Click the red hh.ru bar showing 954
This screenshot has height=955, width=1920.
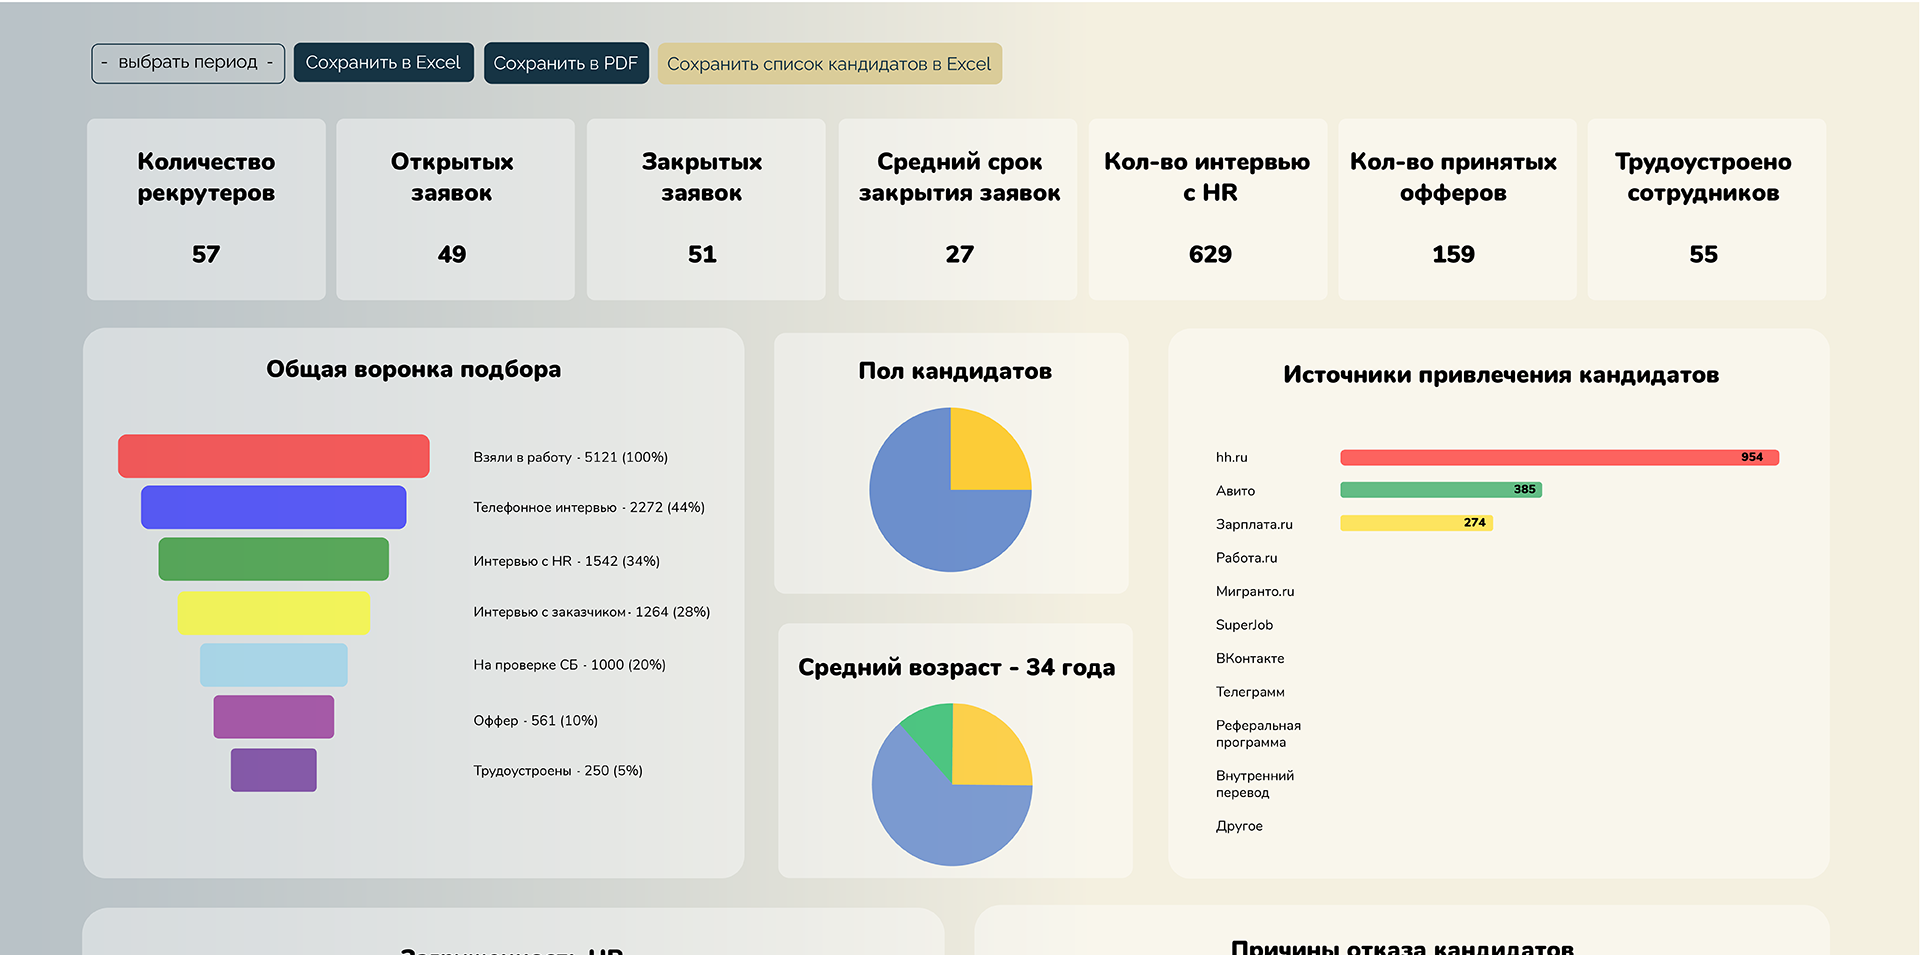pyautogui.click(x=1559, y=457)
